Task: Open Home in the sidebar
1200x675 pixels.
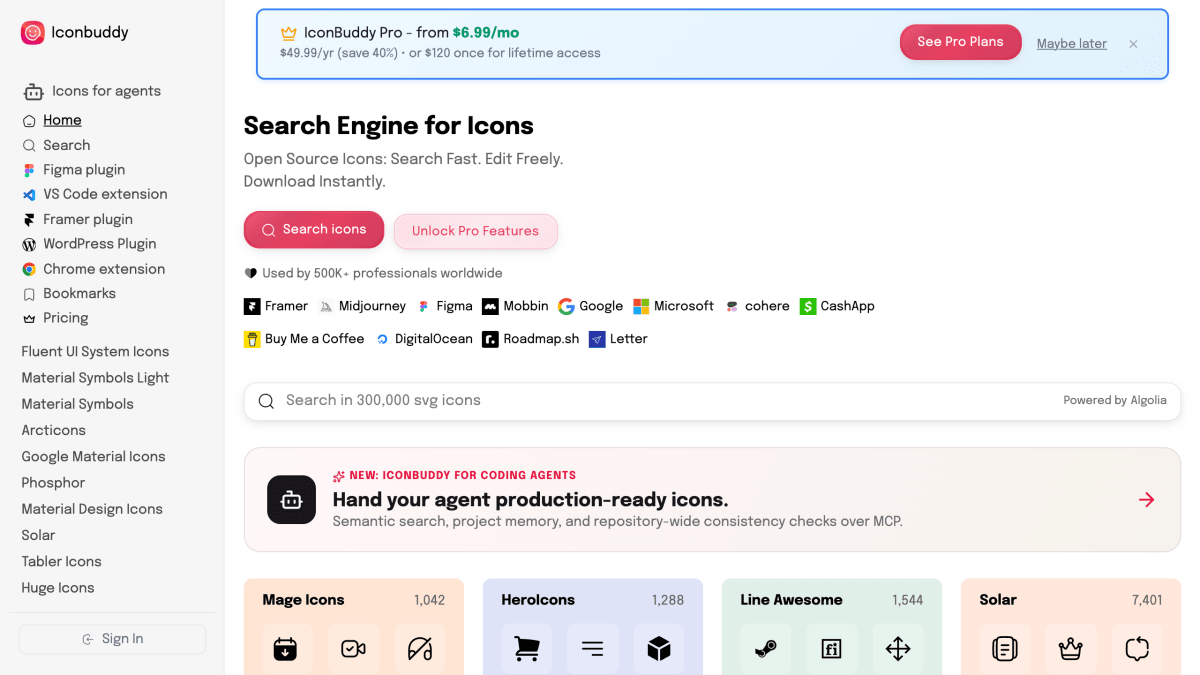Action: point(62,120)
